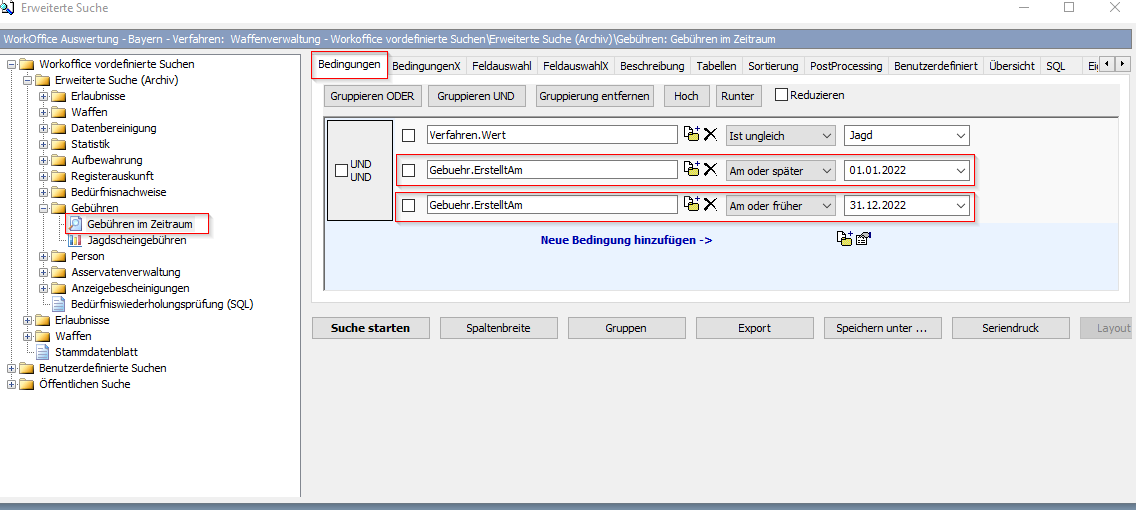The height and width of the screenshot is (510, 1136).
Task: Toggle the UND group checkbox
Action: click(x=341, y=170)
